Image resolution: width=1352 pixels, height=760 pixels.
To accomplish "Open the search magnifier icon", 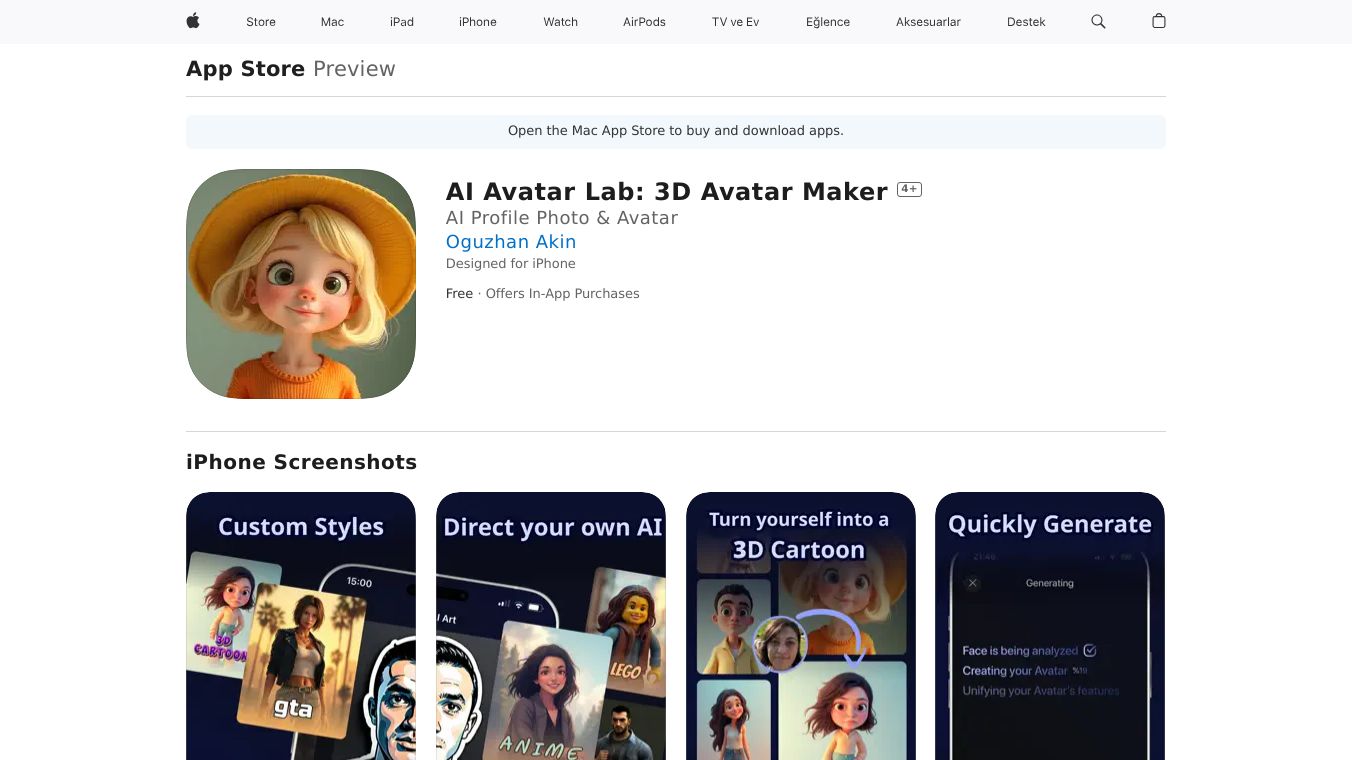I will [x=1098, y=21].
